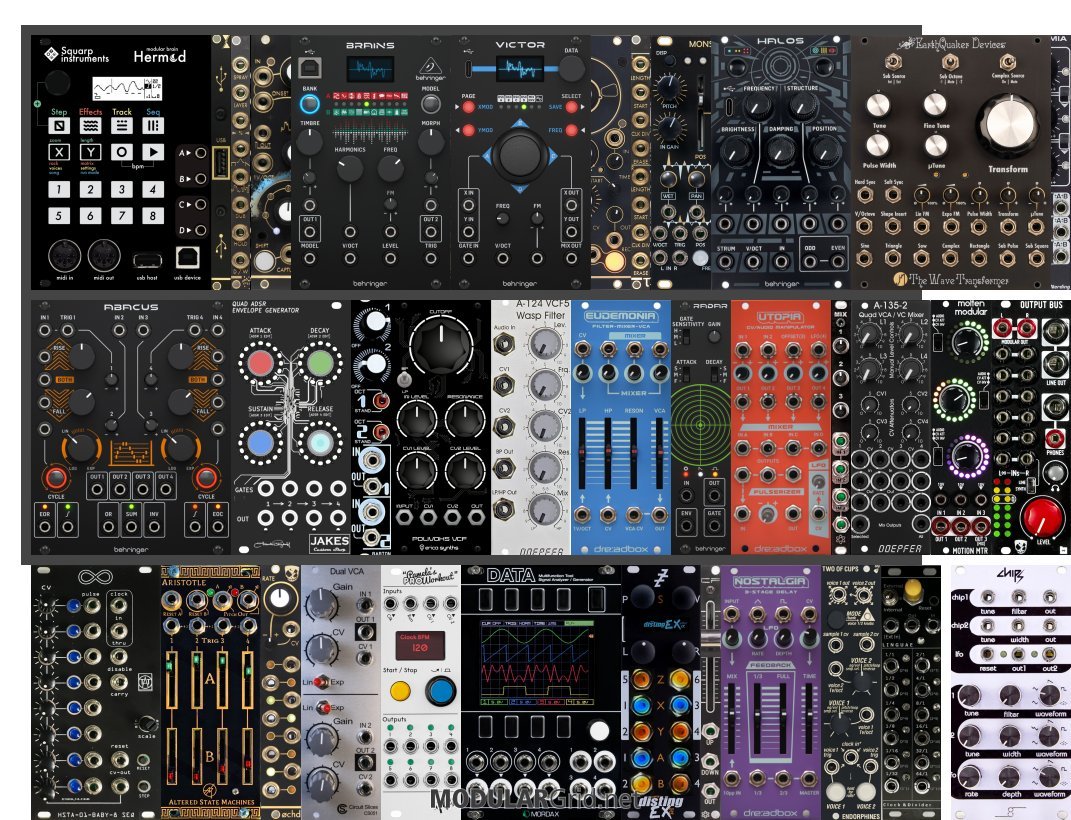The image size is (1071, 820).
Task: Tap track button 1 on Hermod
Action: (59, 189)
